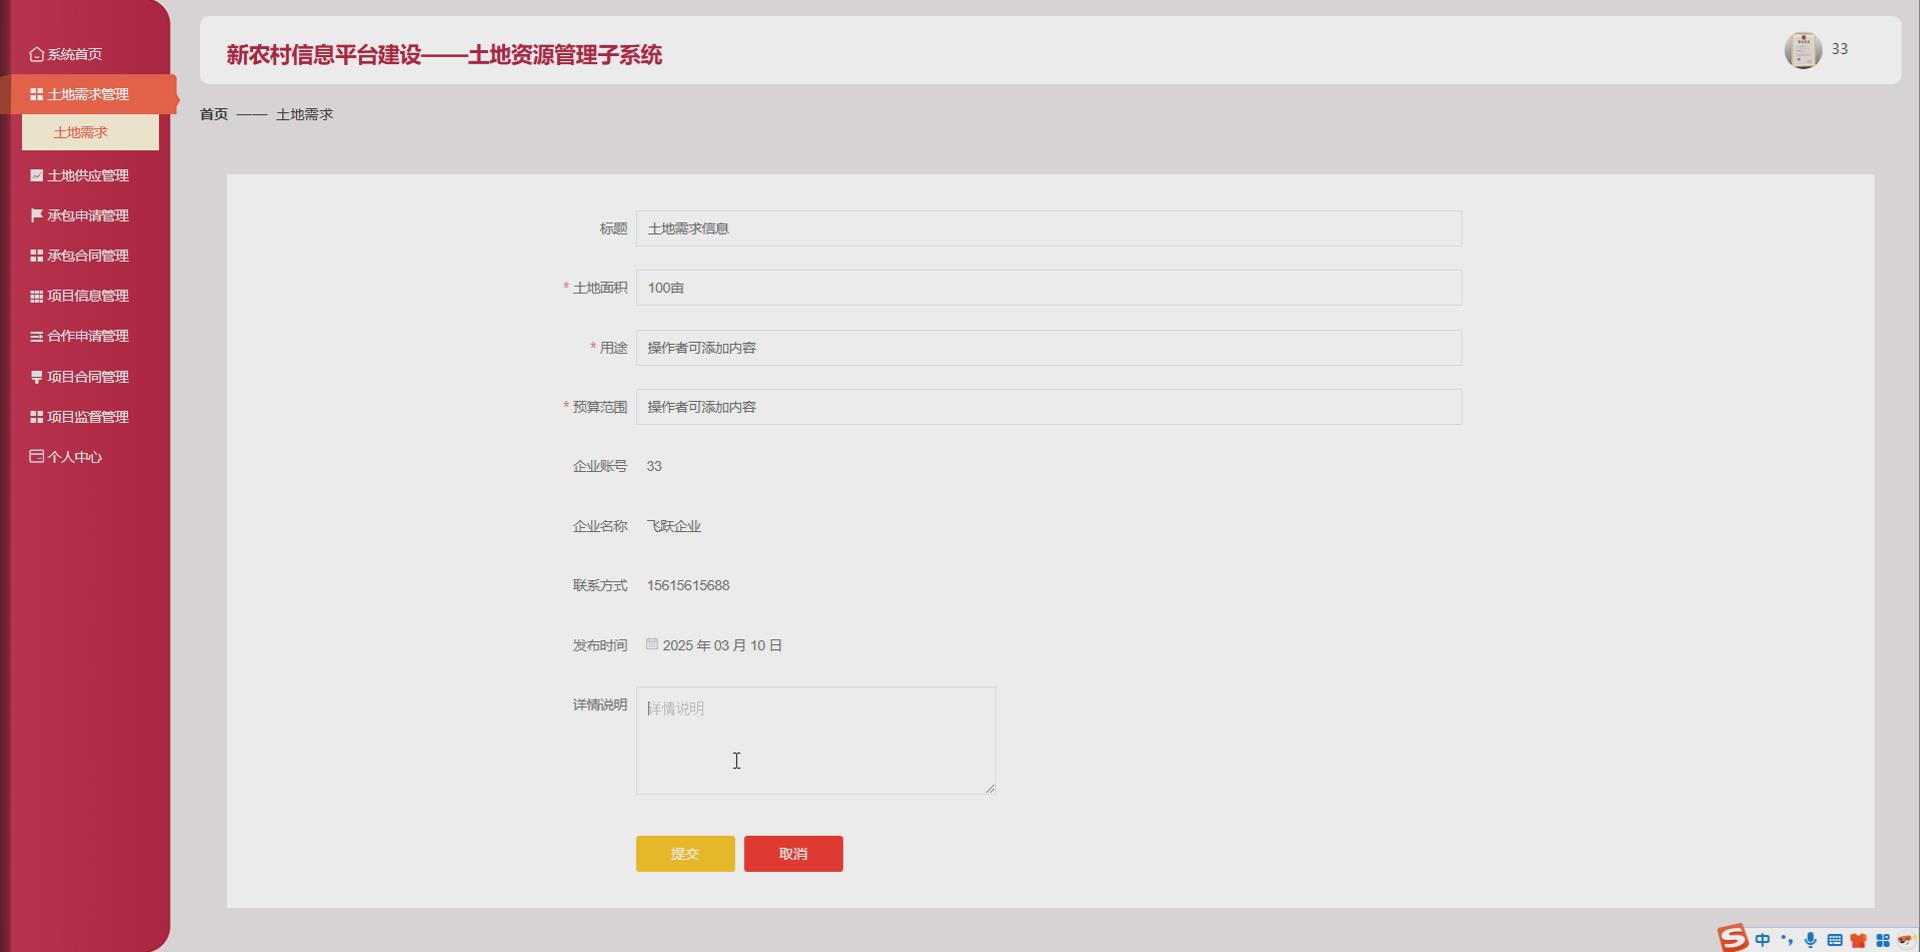This screenshot has width=1920, height=952.
Task: Click username 33 beside the header avatar
Action: pyautogui.click(x=1839, y=49)
